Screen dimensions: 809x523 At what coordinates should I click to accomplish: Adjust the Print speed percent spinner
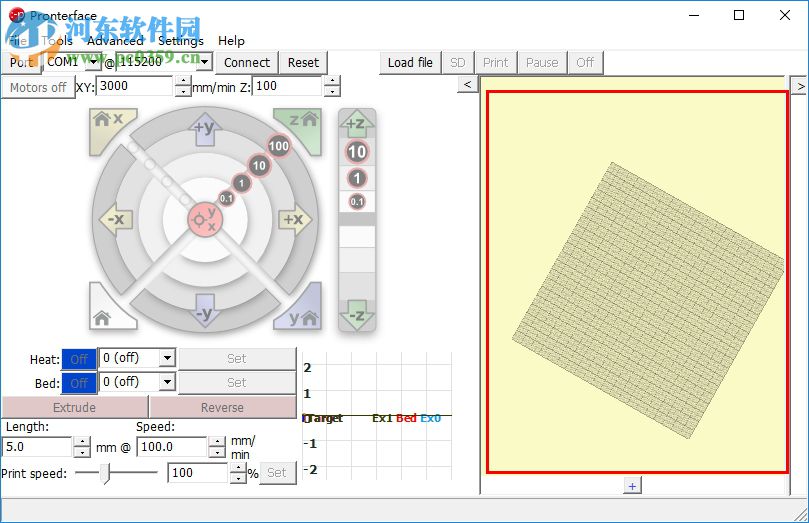237,473
